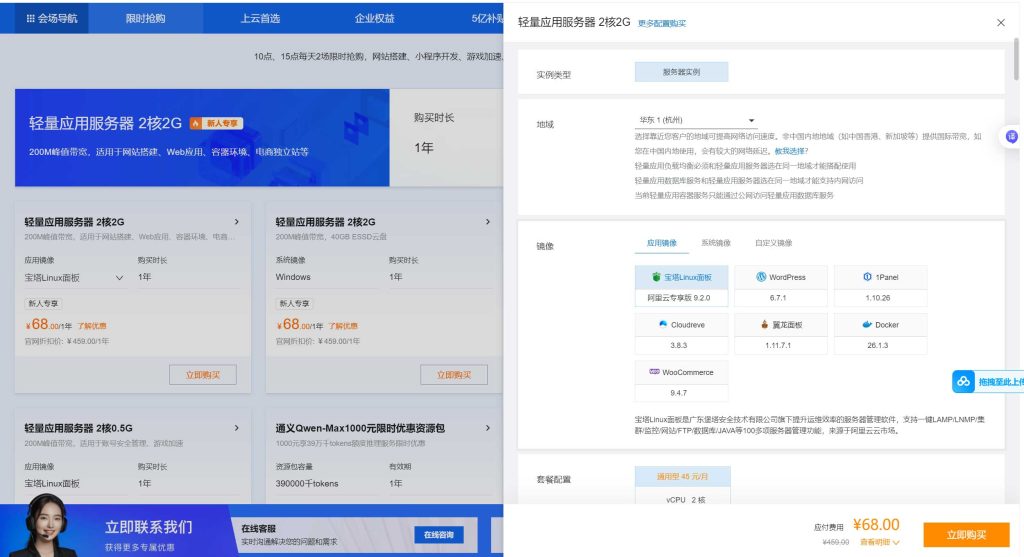Select the Cloudreve cloud icon image
This screenshot has width=1024, height=557.
[663, 325]
